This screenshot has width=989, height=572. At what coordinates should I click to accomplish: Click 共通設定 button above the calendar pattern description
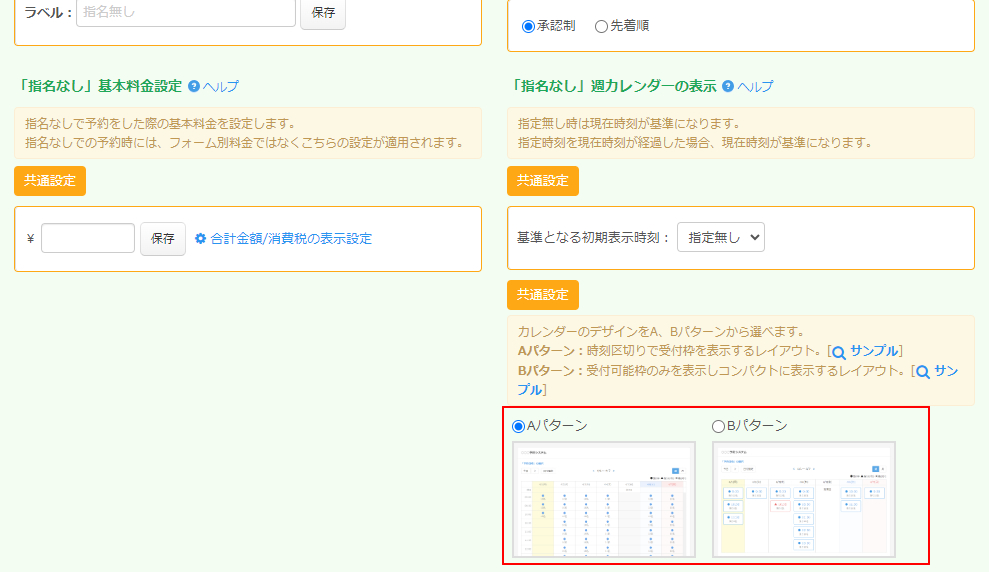click(543, 295)
